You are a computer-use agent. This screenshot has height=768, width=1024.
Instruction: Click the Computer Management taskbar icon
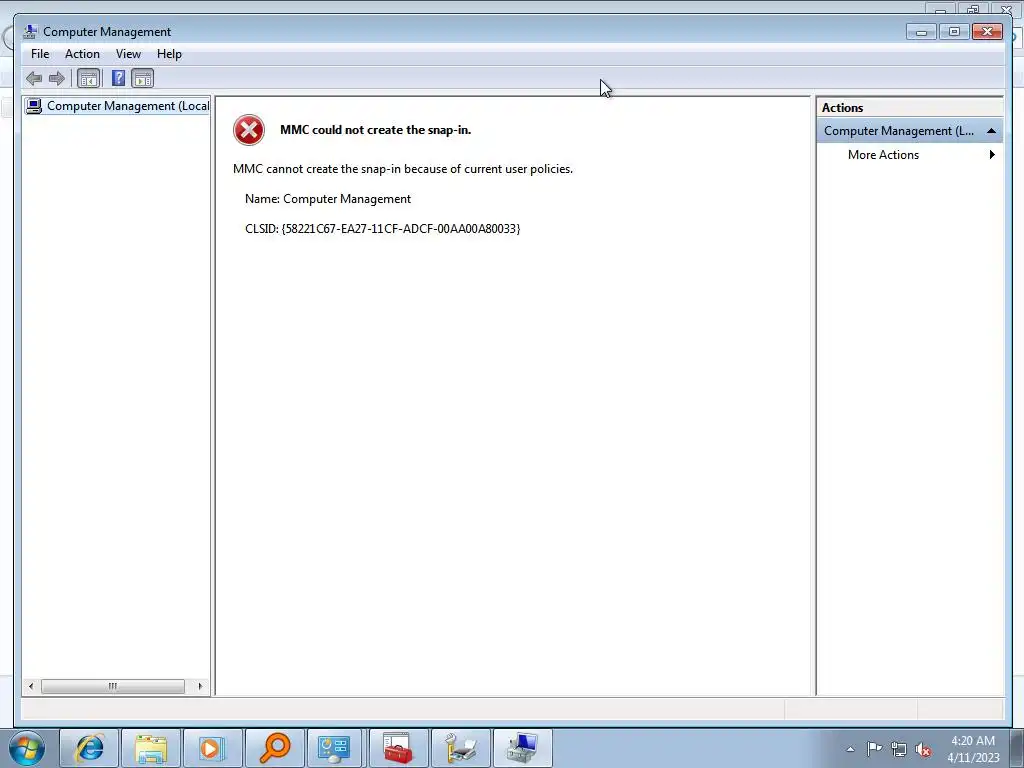click(x=522, y=748)
